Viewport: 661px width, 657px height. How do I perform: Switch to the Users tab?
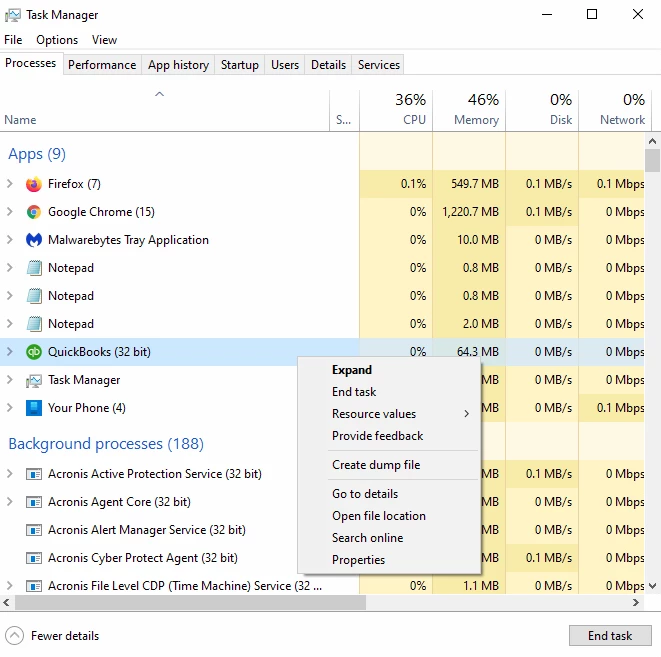point(285,65)
